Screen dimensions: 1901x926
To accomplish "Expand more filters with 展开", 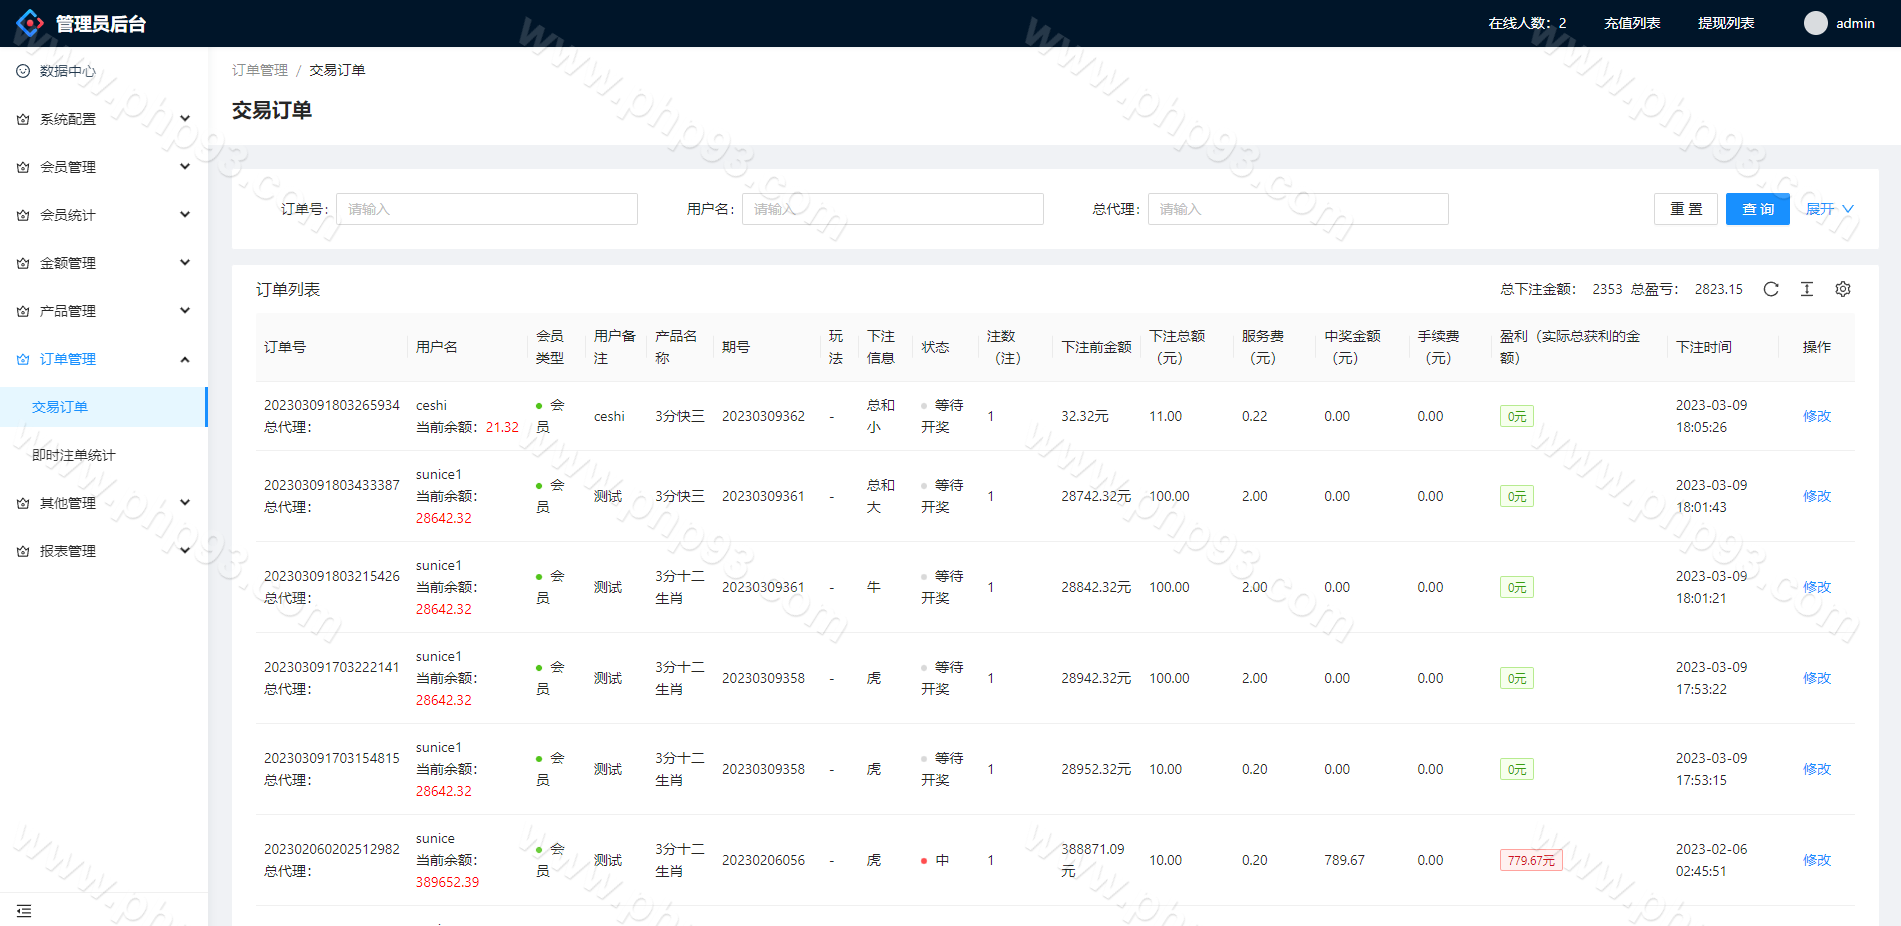I will click(1828, 209).
